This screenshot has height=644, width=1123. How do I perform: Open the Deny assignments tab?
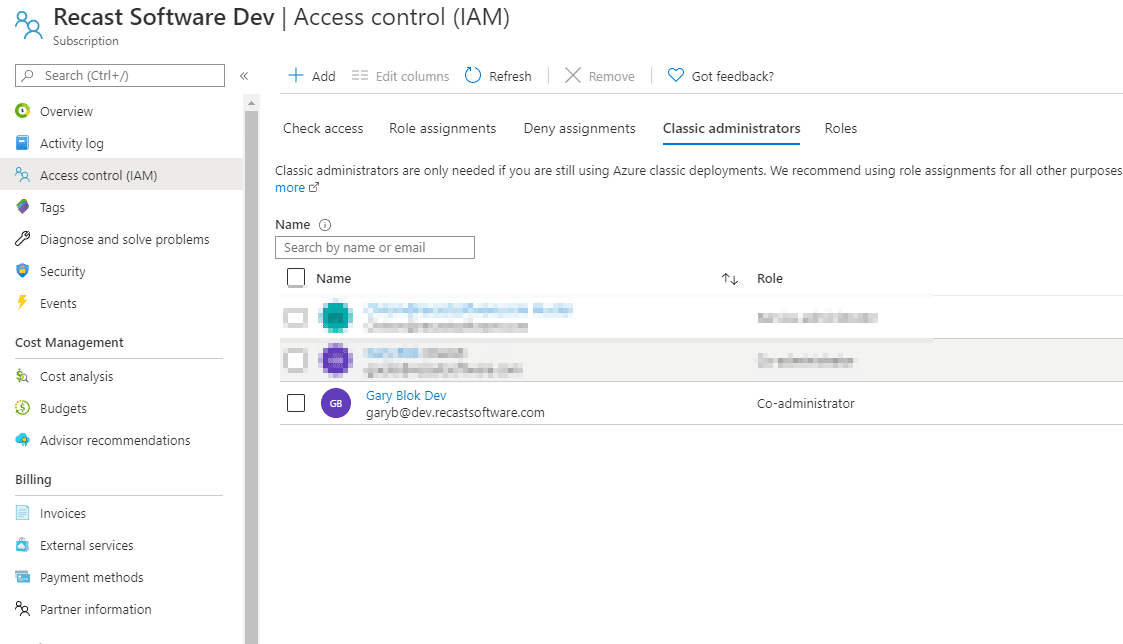click(x=579, y=128)
